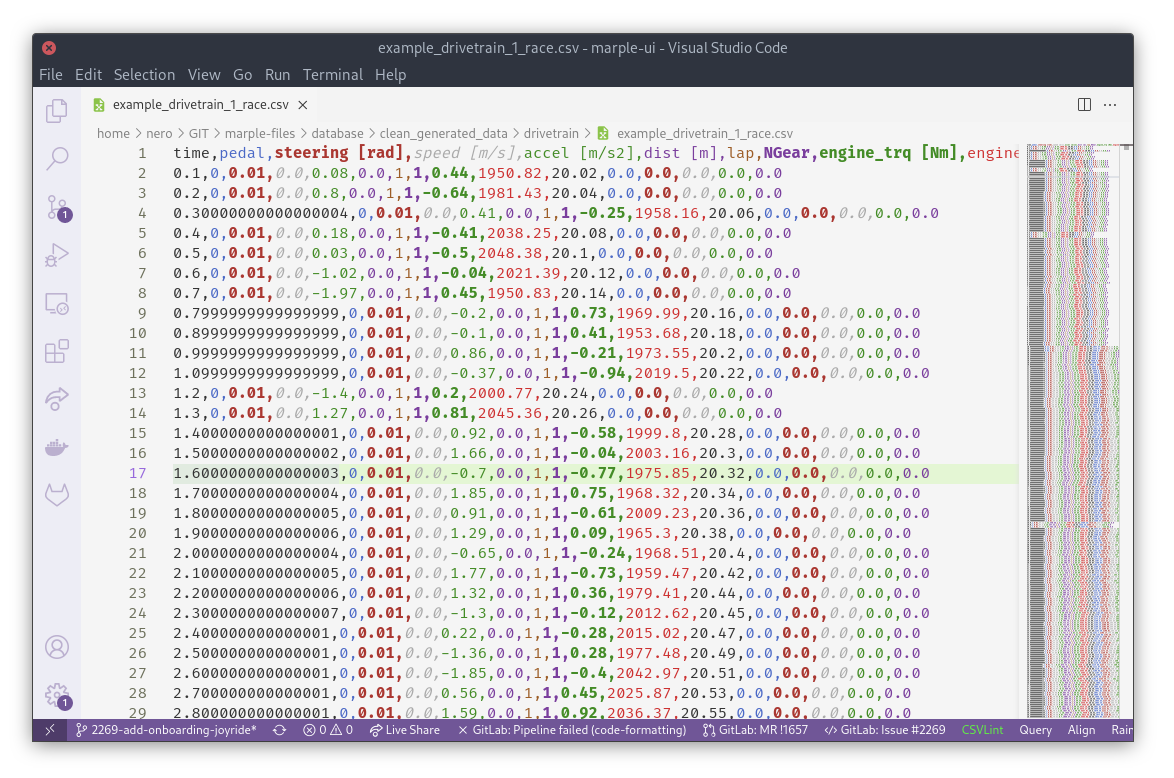Click the 'clean_generated_data' breadcrumb segment

(443, 133)
